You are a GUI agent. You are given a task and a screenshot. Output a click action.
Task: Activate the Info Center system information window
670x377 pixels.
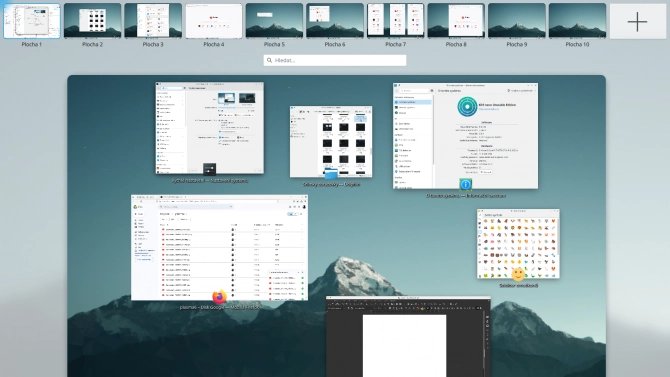(465, 135)
